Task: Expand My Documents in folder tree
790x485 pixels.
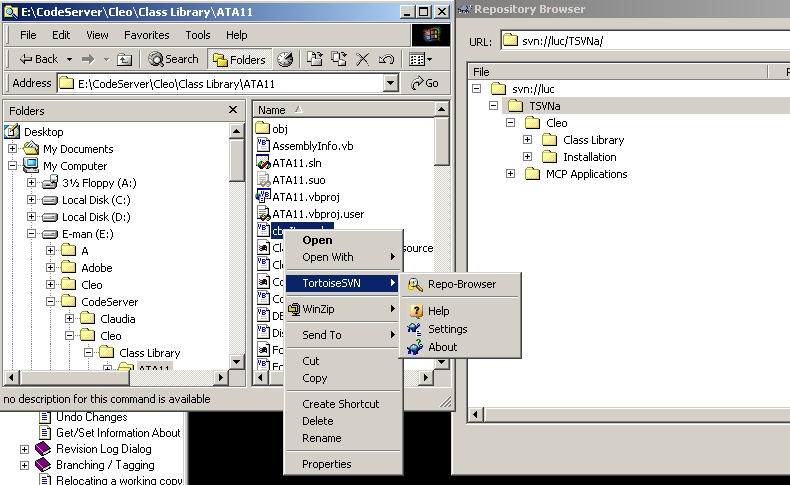Action: [x=13, y=149]
